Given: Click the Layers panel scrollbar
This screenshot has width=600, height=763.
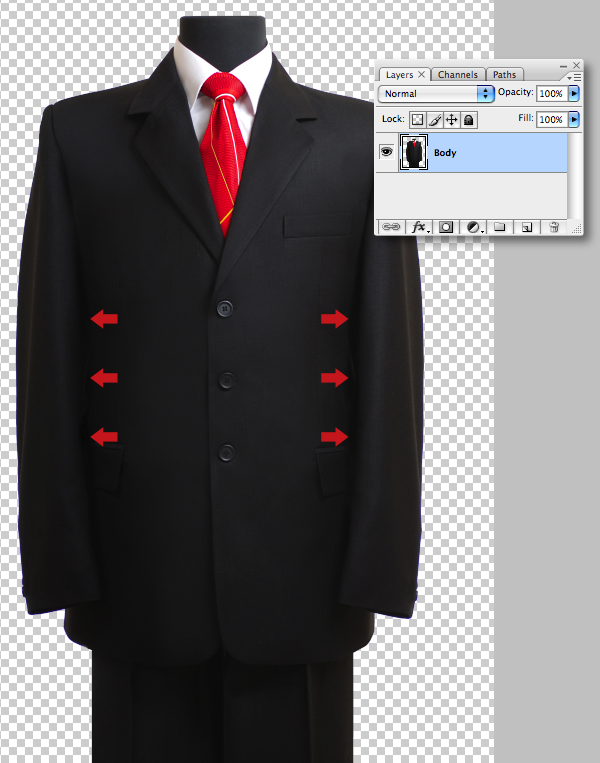Looking at the screenshot, I should click(x=575, y=176).
